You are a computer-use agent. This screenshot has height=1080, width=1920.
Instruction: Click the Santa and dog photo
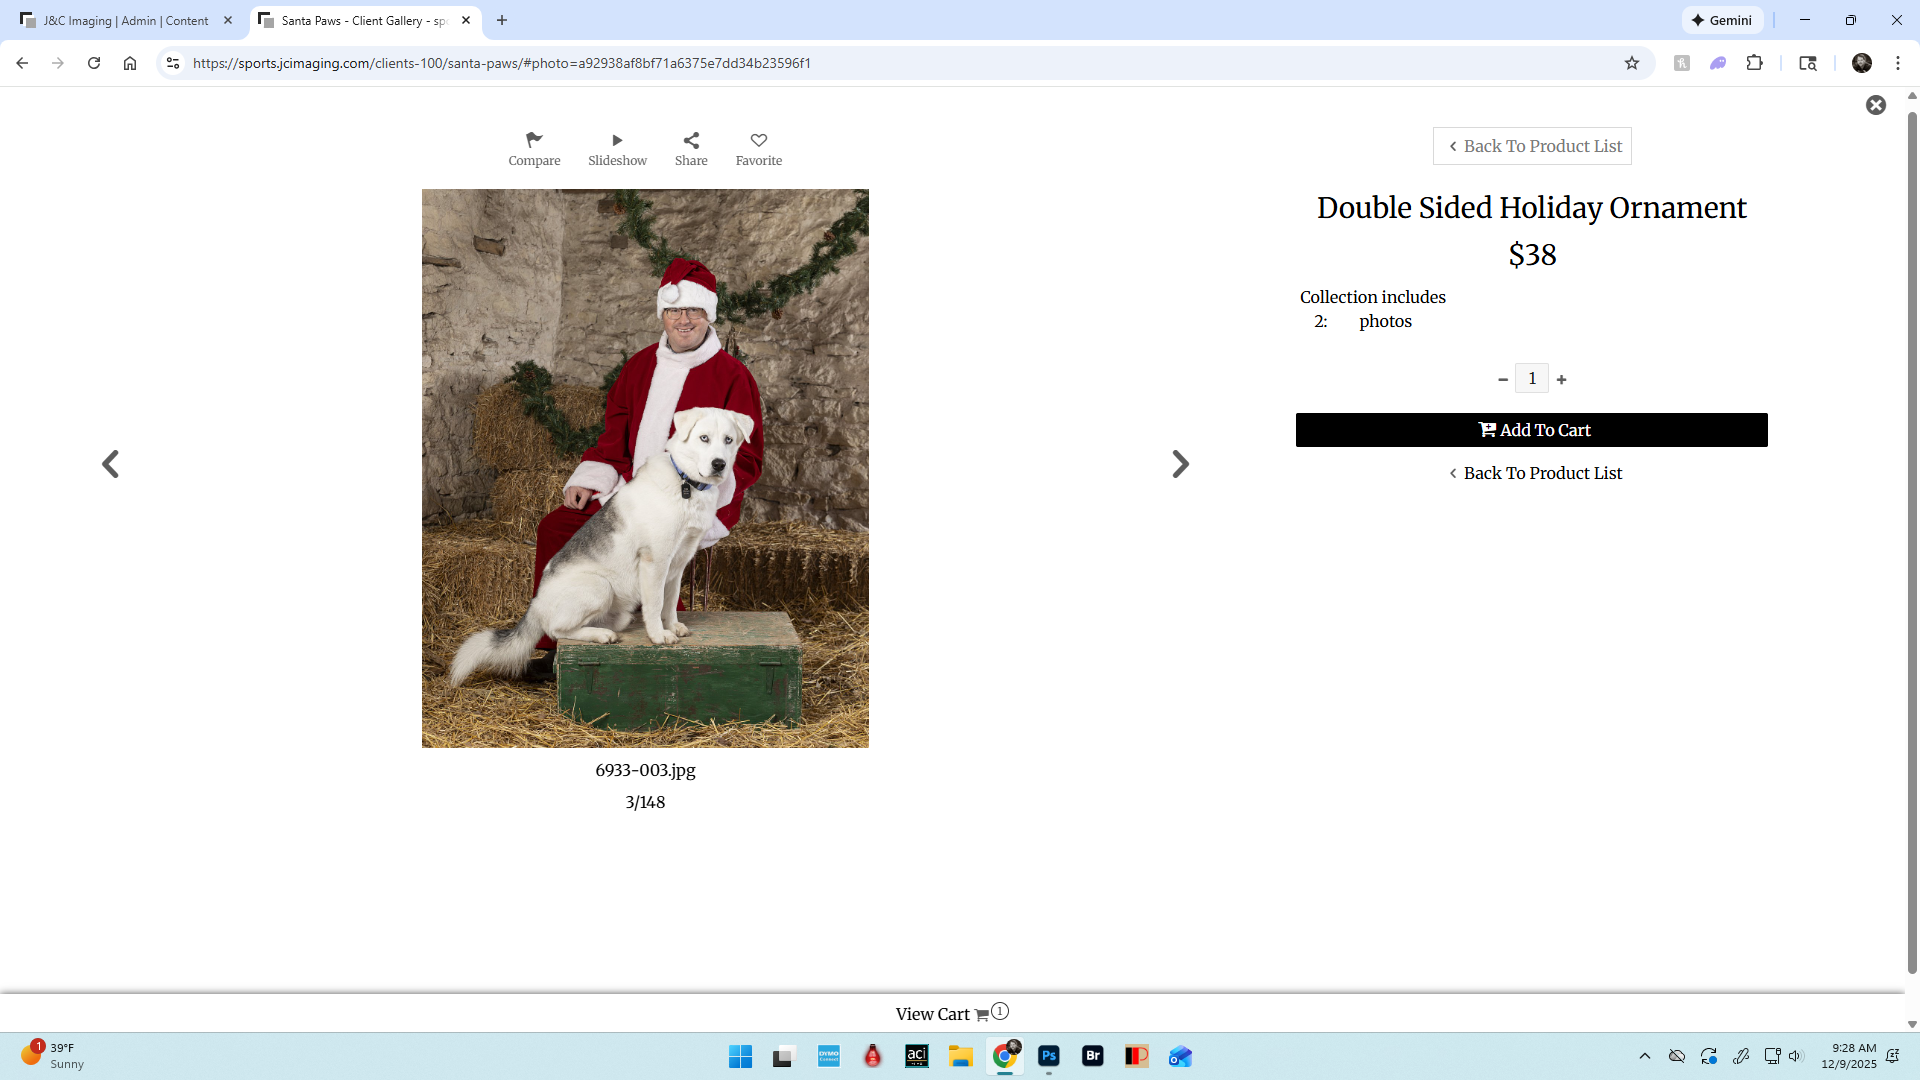pyautogui.click(x=645, y=468)
